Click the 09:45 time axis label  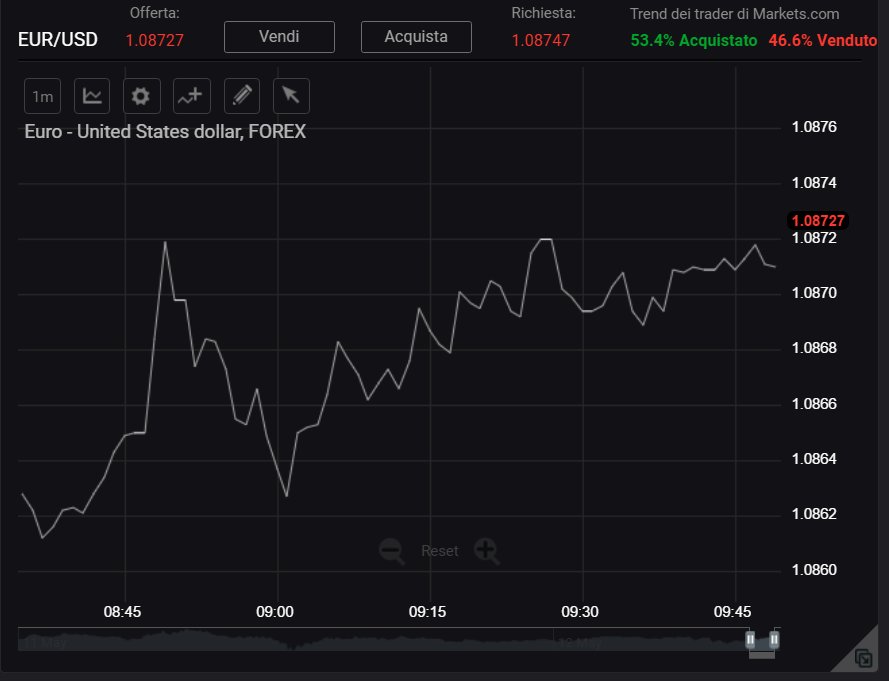tap(733, 612)
